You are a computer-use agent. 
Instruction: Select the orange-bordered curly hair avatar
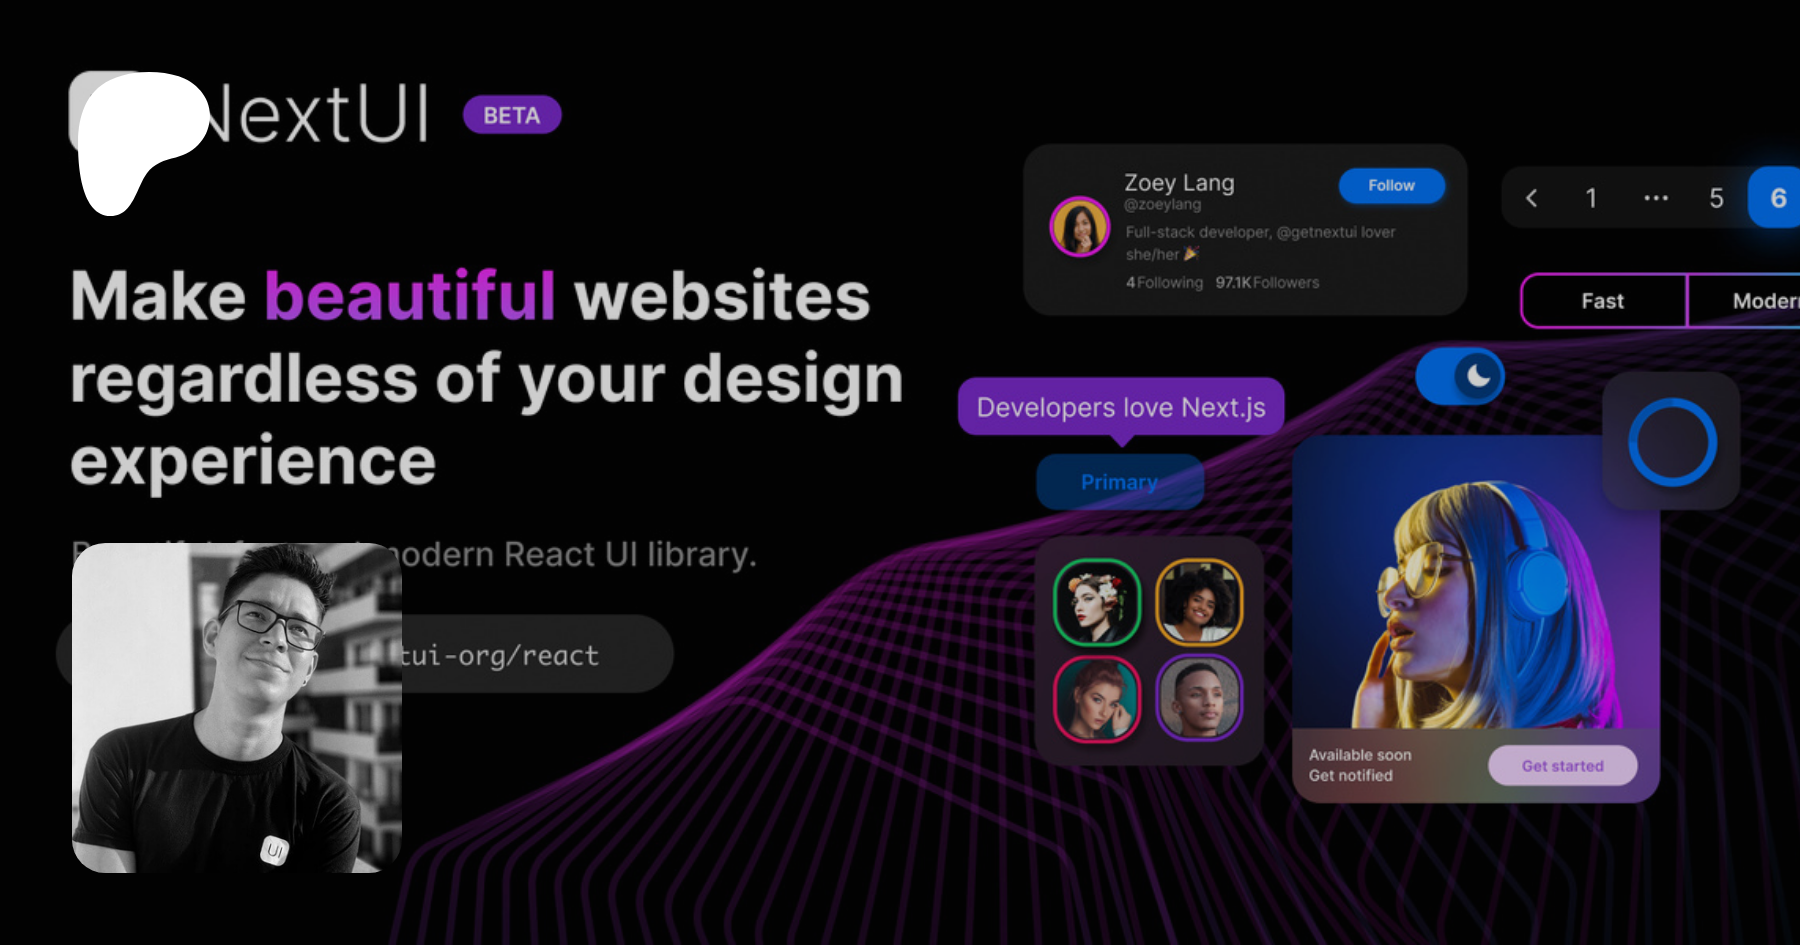tap(1199, 602)
